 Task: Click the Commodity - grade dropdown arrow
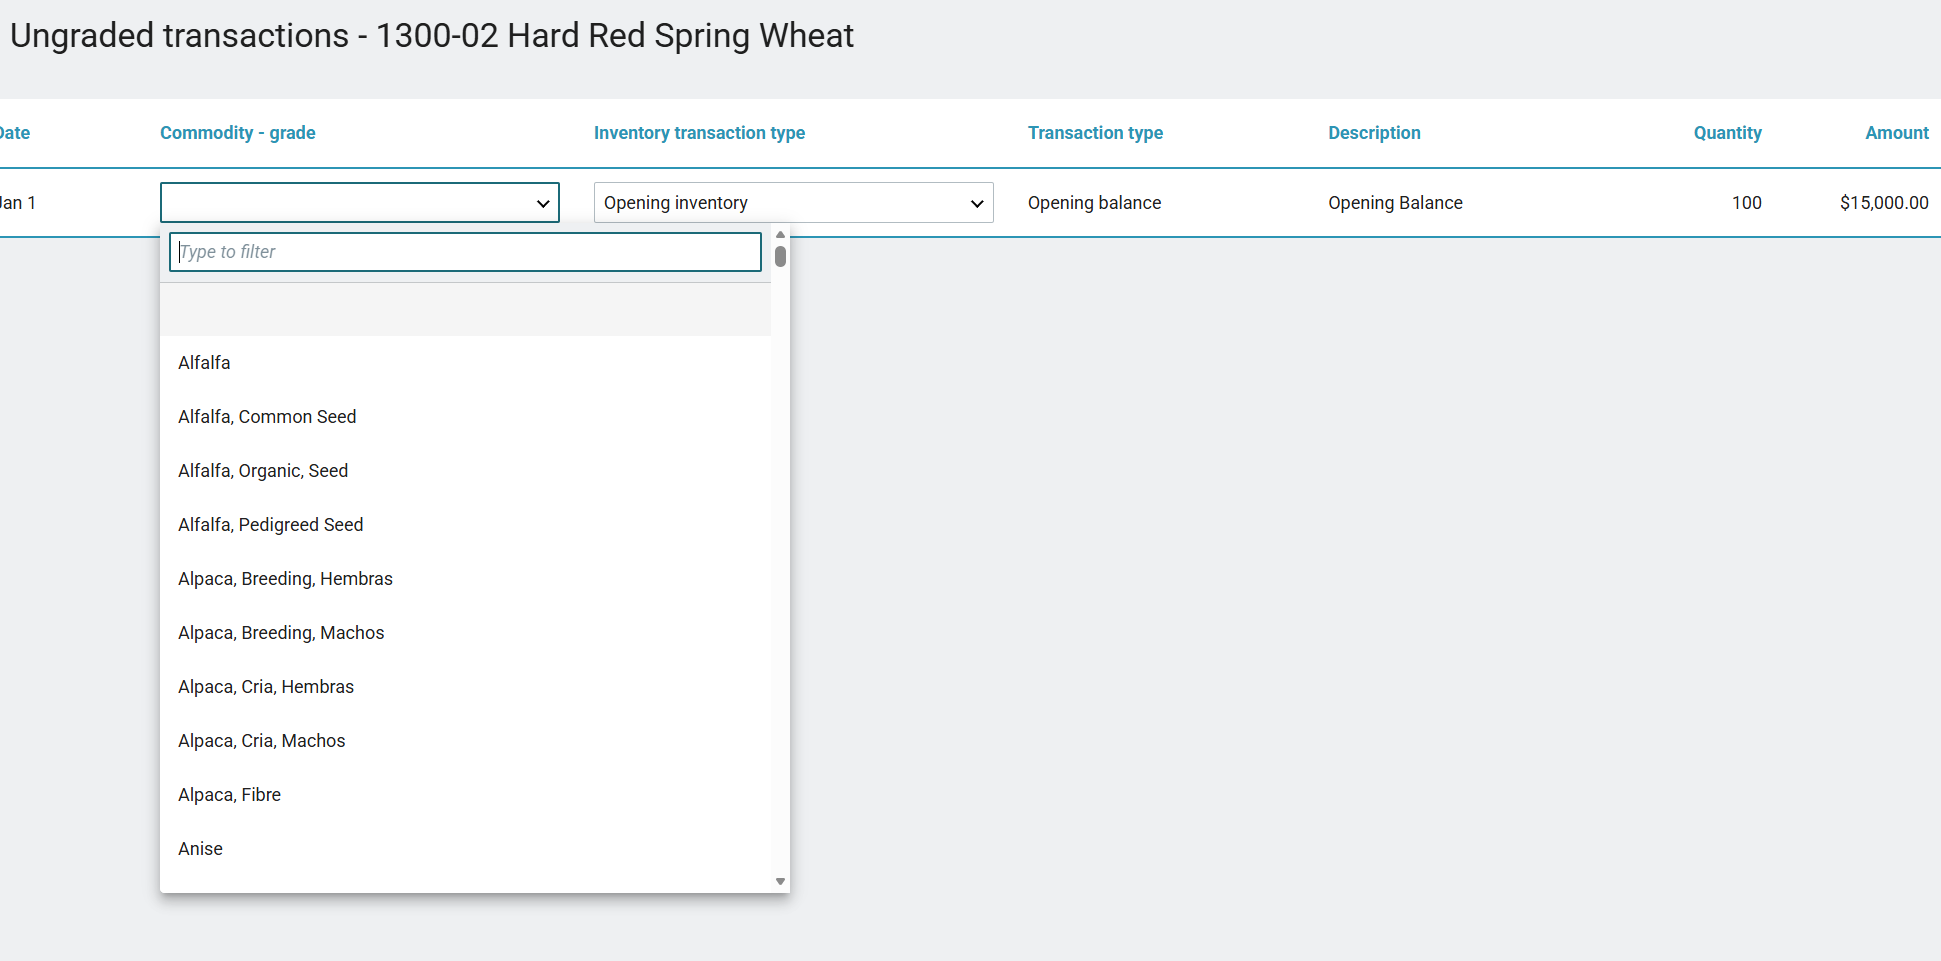543,203
